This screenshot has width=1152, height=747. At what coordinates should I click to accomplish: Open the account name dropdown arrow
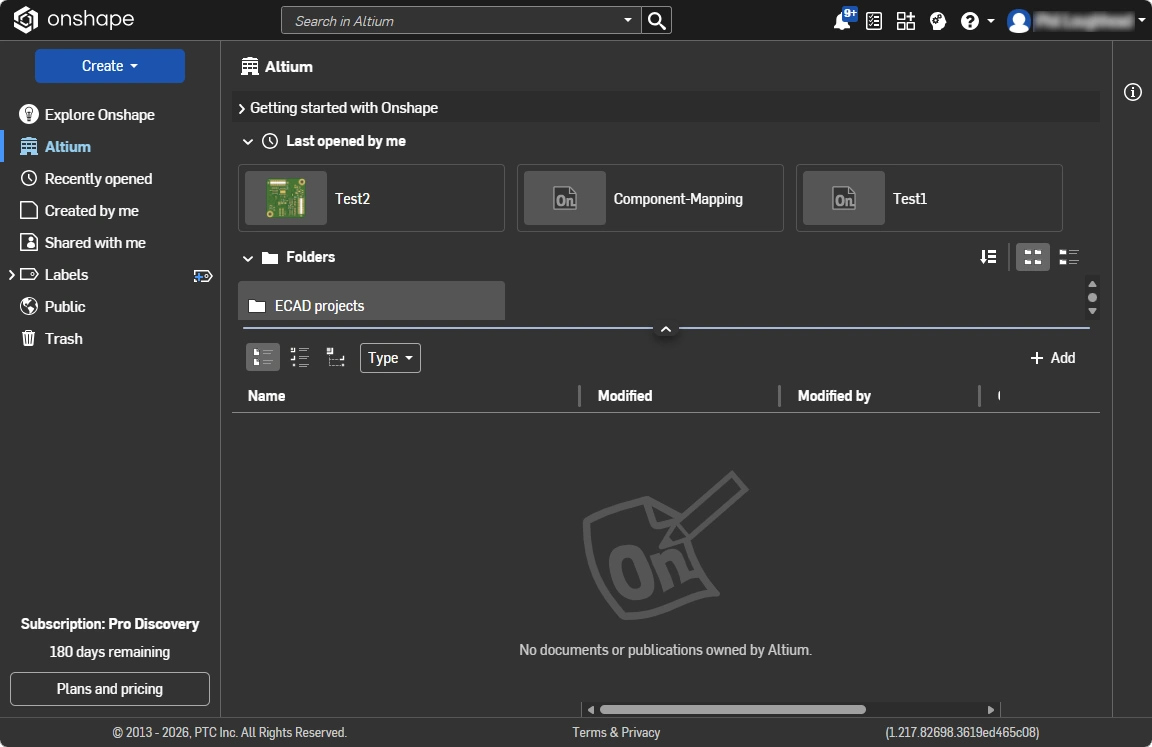tap(1141, 21)
